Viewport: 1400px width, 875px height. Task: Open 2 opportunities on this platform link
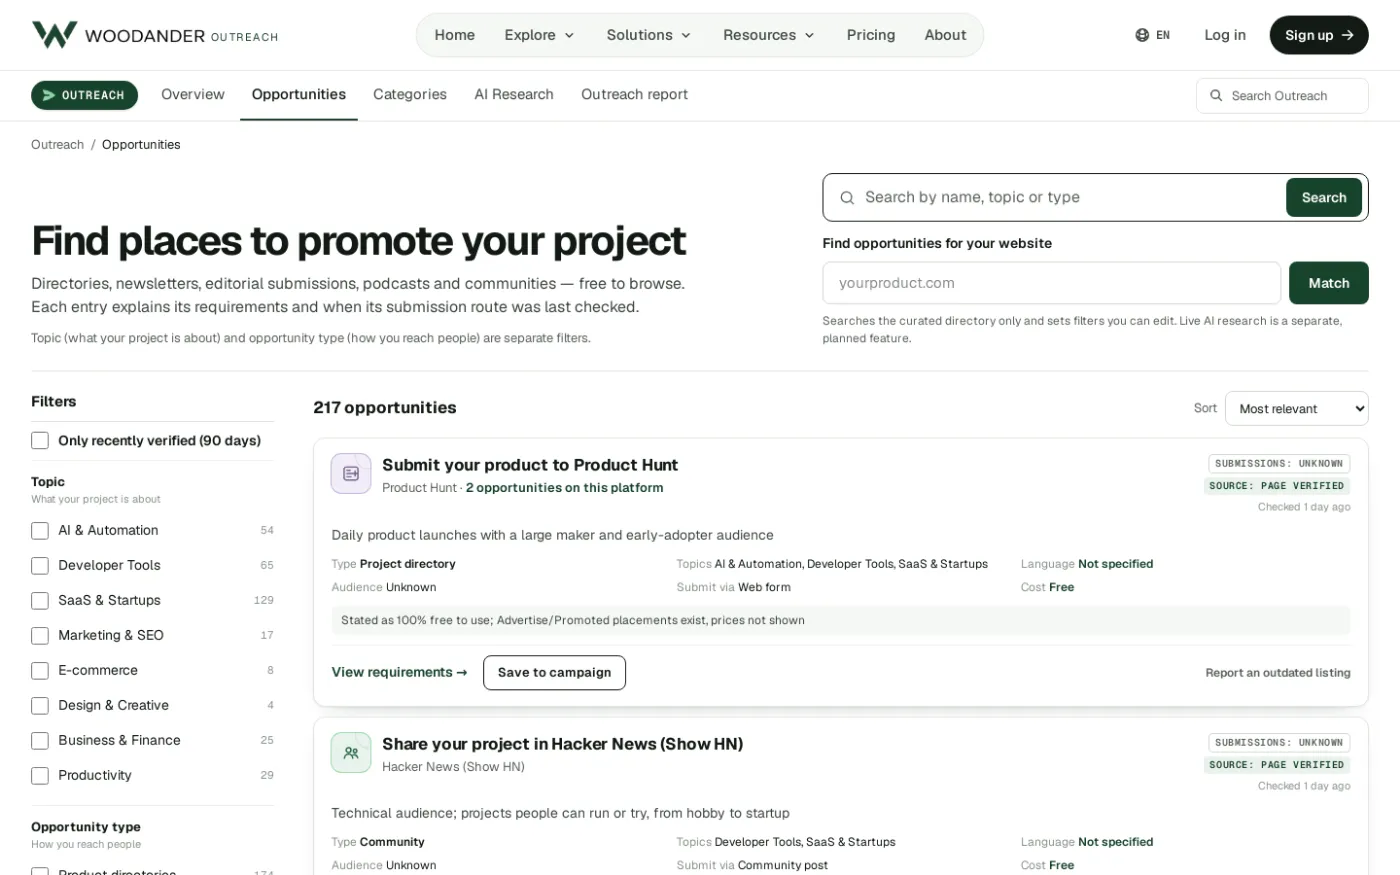click(x=565, y=488)
